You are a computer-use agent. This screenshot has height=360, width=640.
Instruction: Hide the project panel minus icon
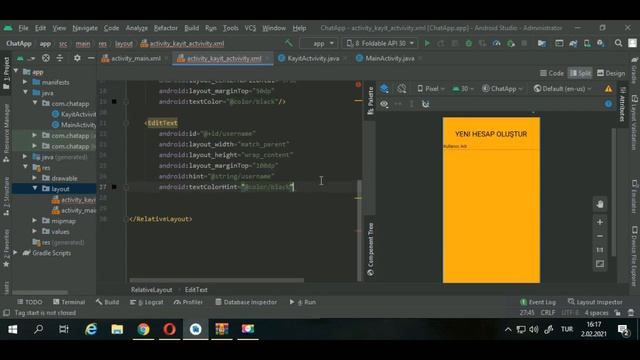91,58
